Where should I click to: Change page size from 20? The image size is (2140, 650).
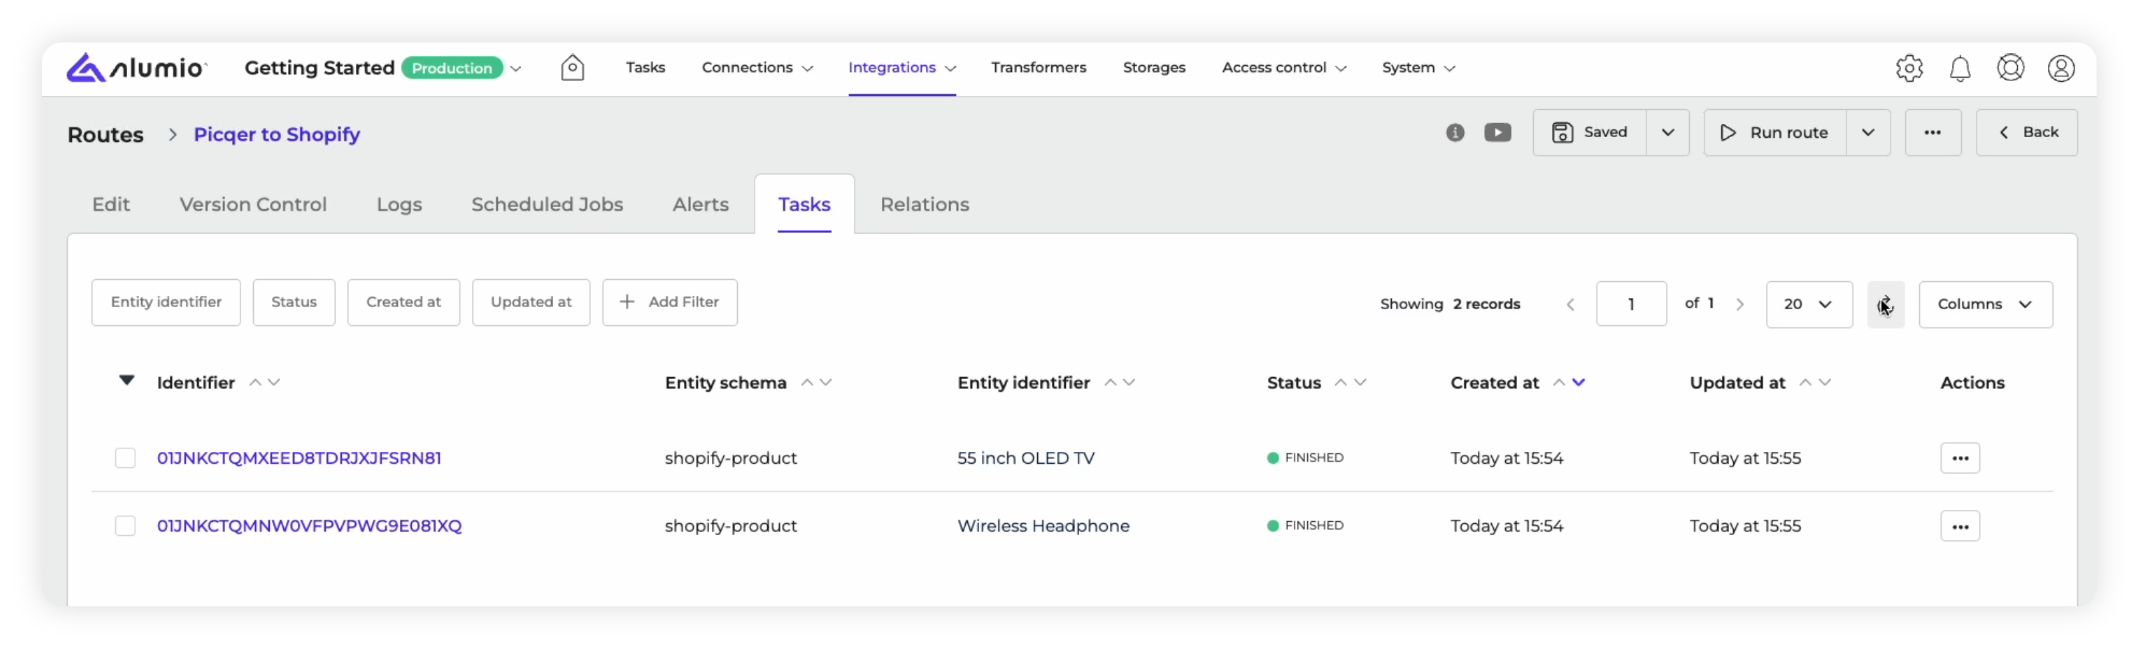(1809, 304)
